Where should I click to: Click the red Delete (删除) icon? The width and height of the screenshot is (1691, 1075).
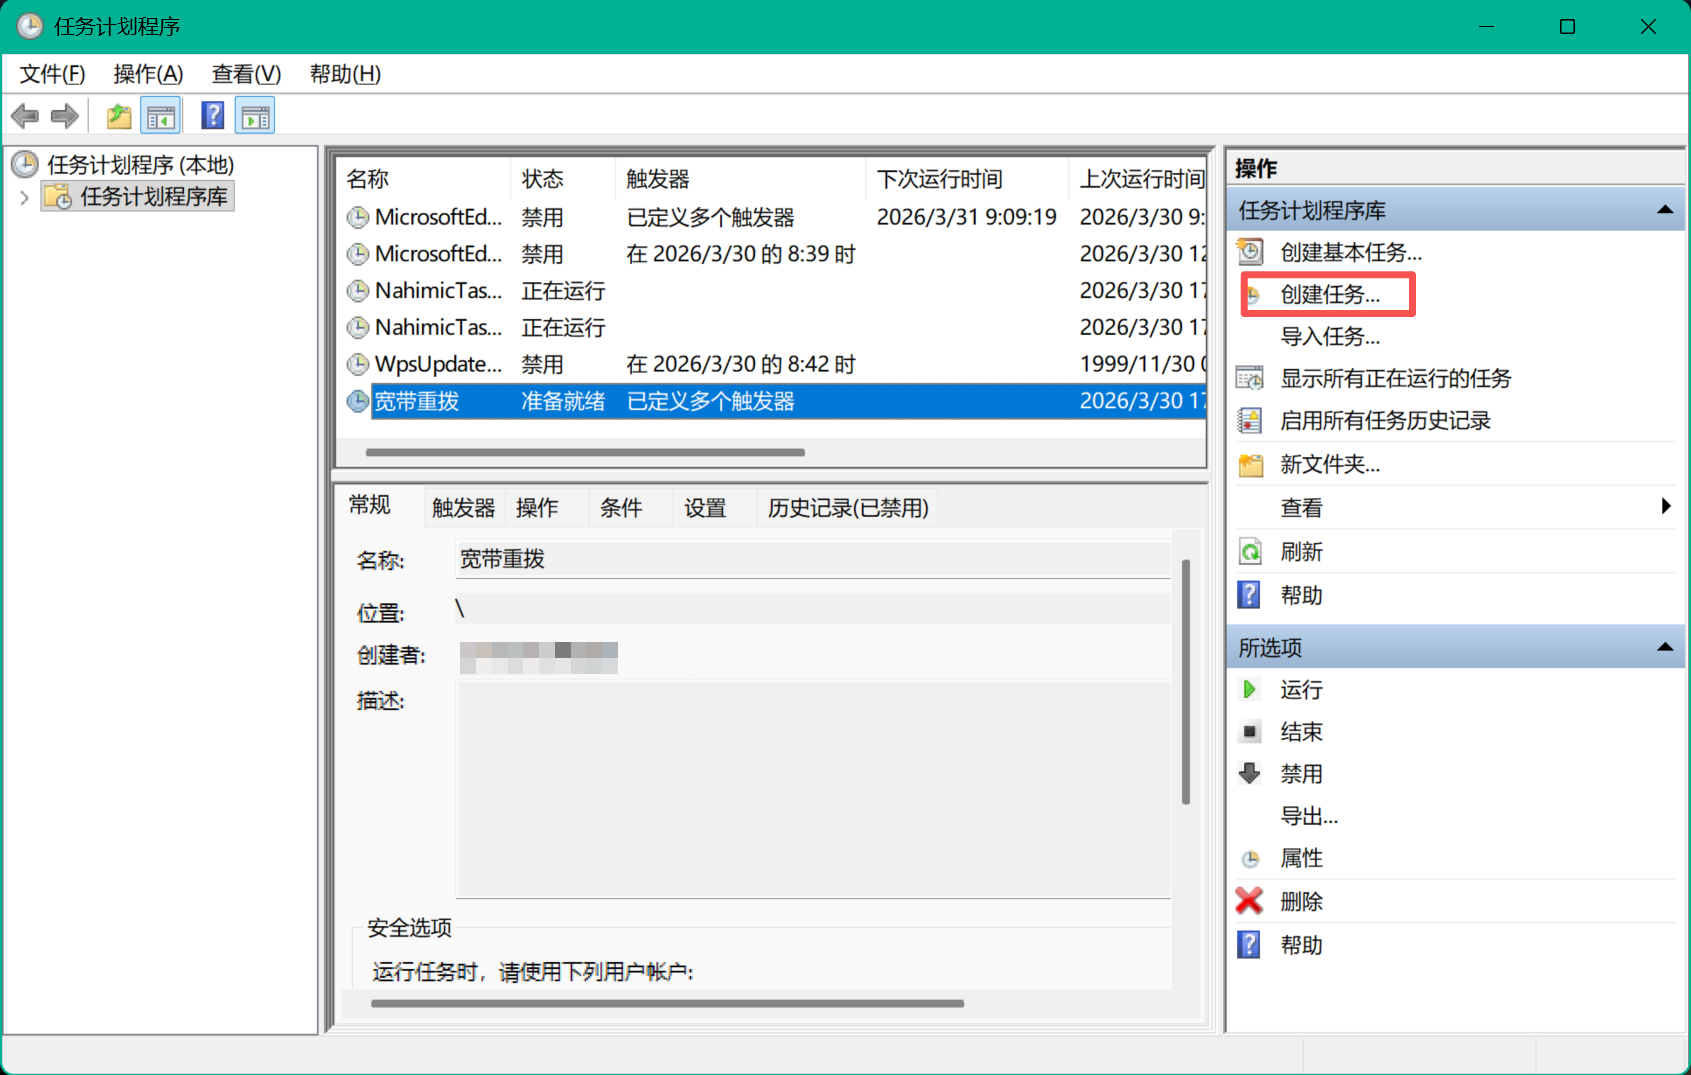[1249, 901]
